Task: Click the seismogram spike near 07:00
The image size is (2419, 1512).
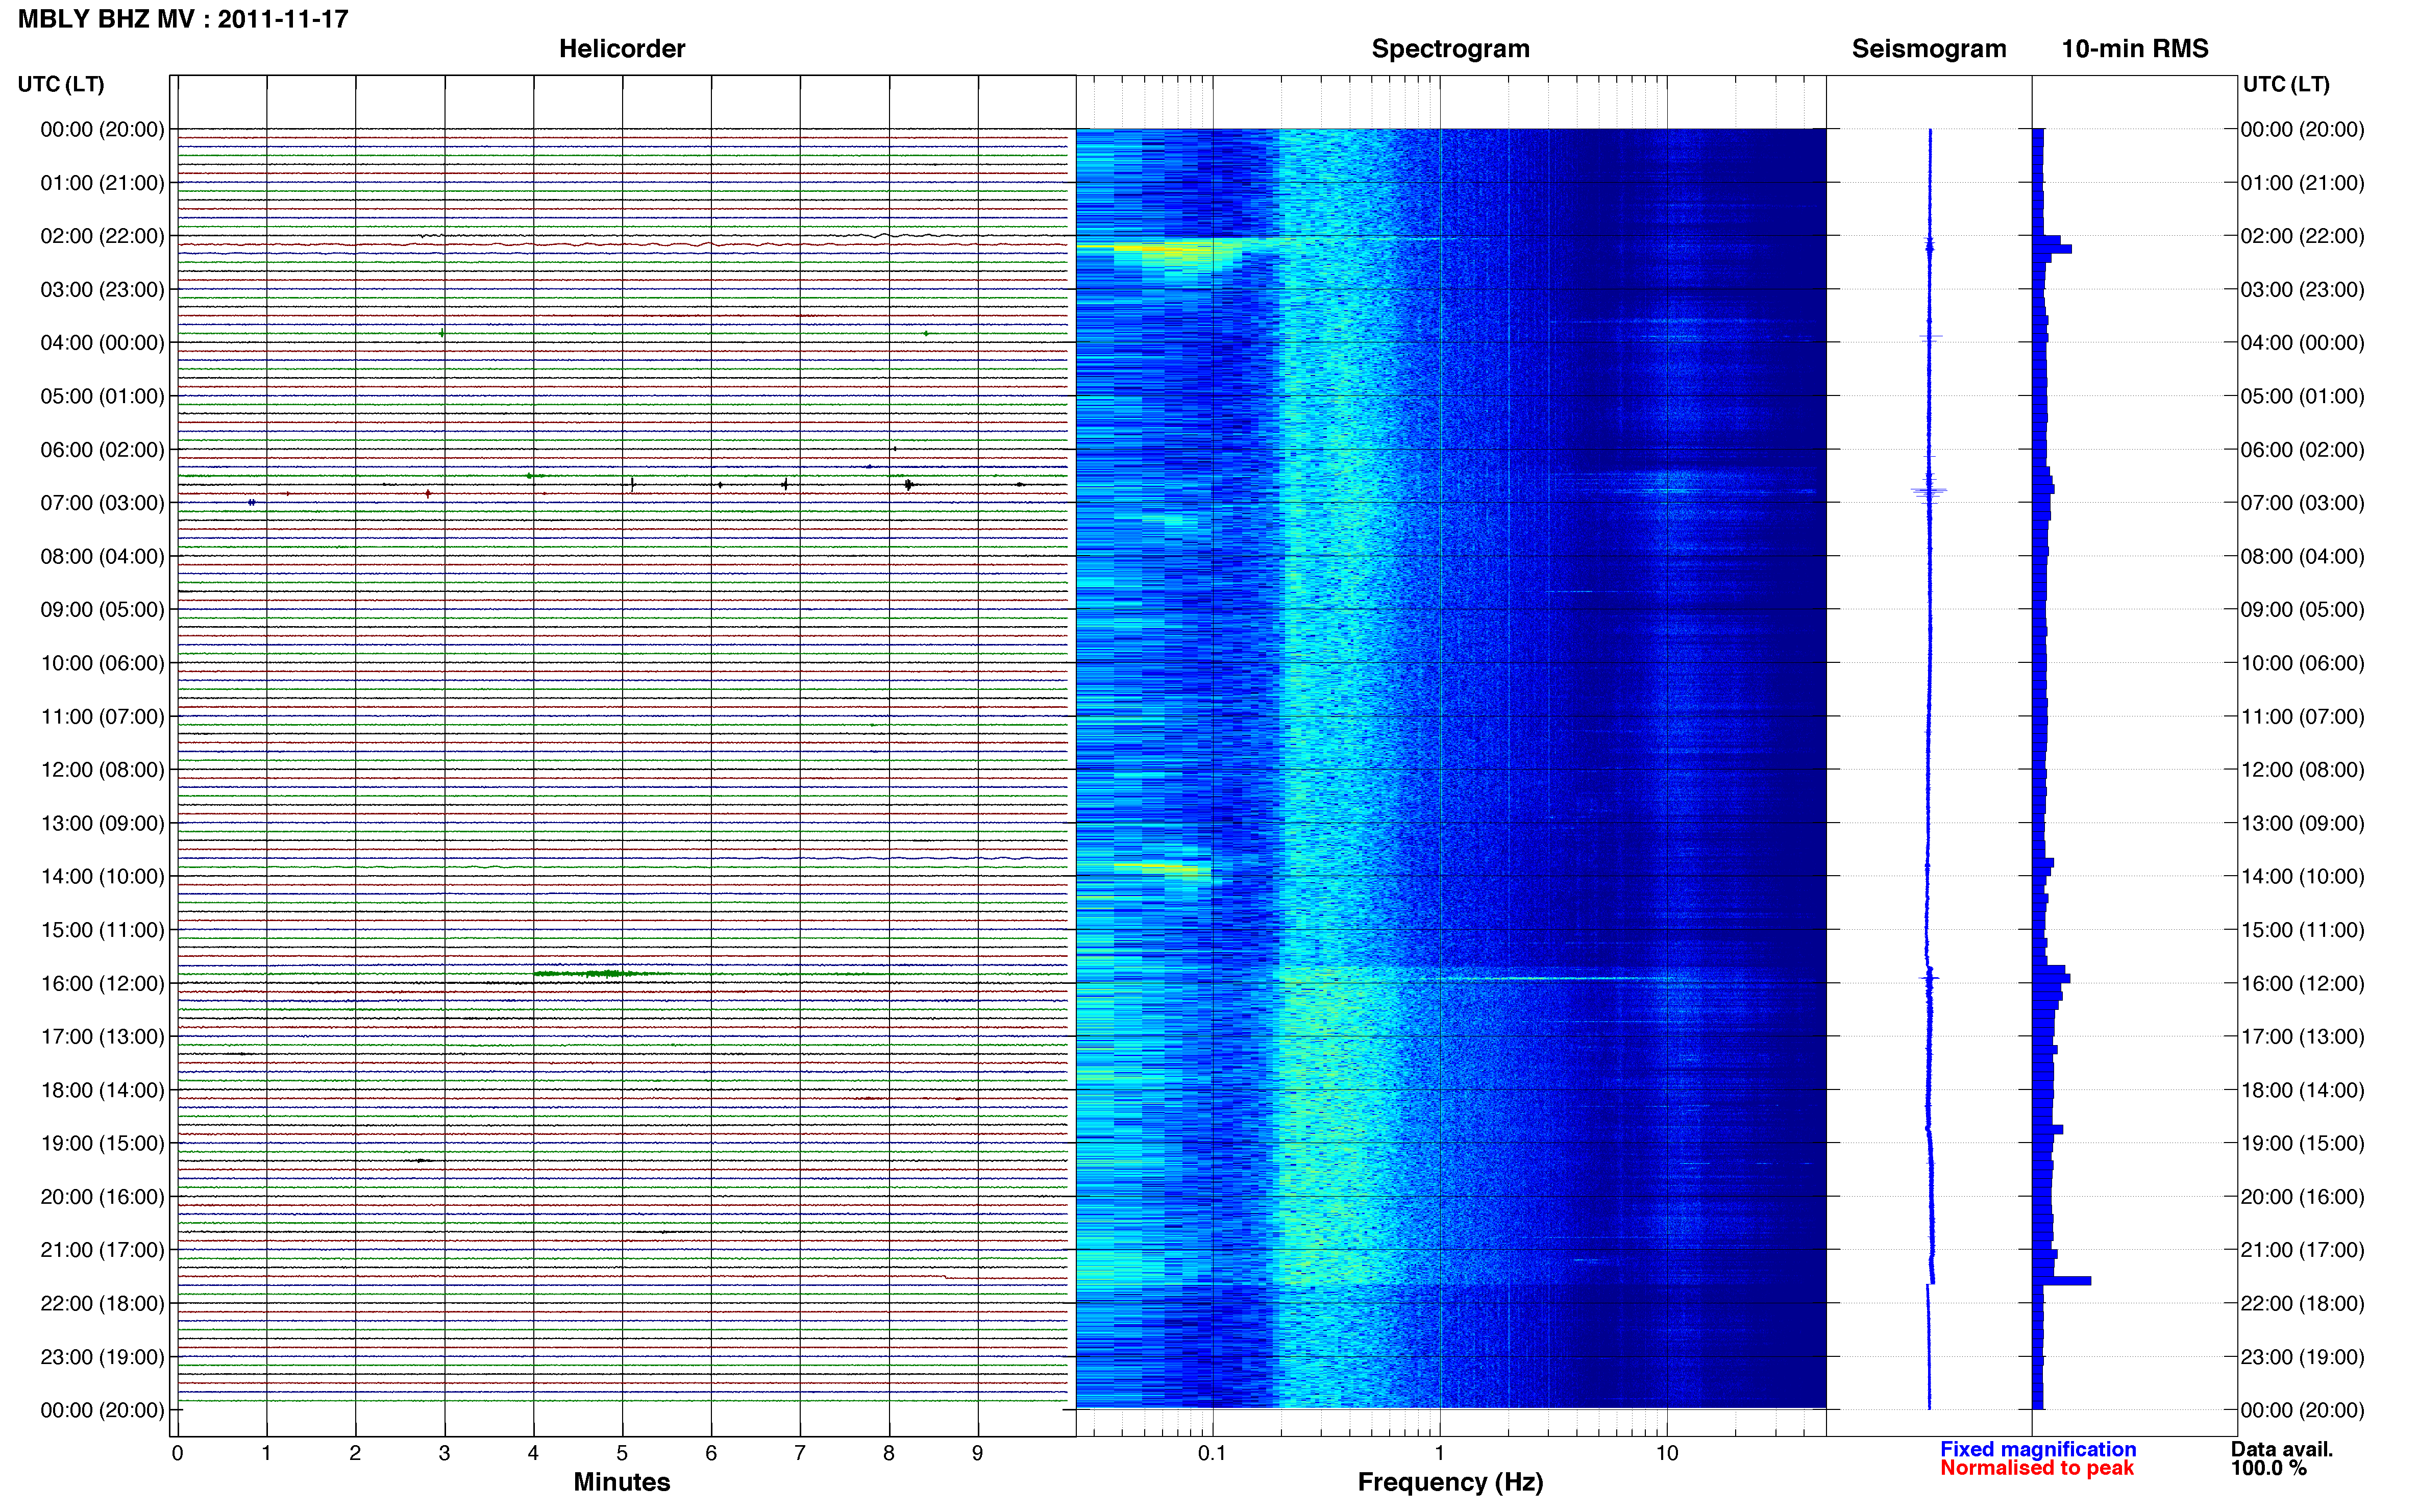Action: point(1929,491)
